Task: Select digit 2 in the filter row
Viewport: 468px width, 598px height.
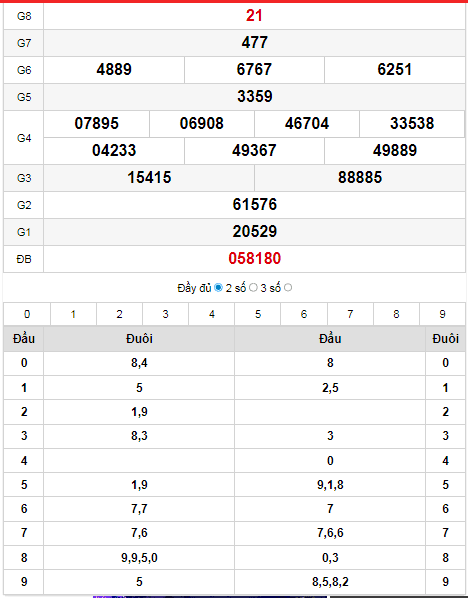Action: [x=119, y=314]
